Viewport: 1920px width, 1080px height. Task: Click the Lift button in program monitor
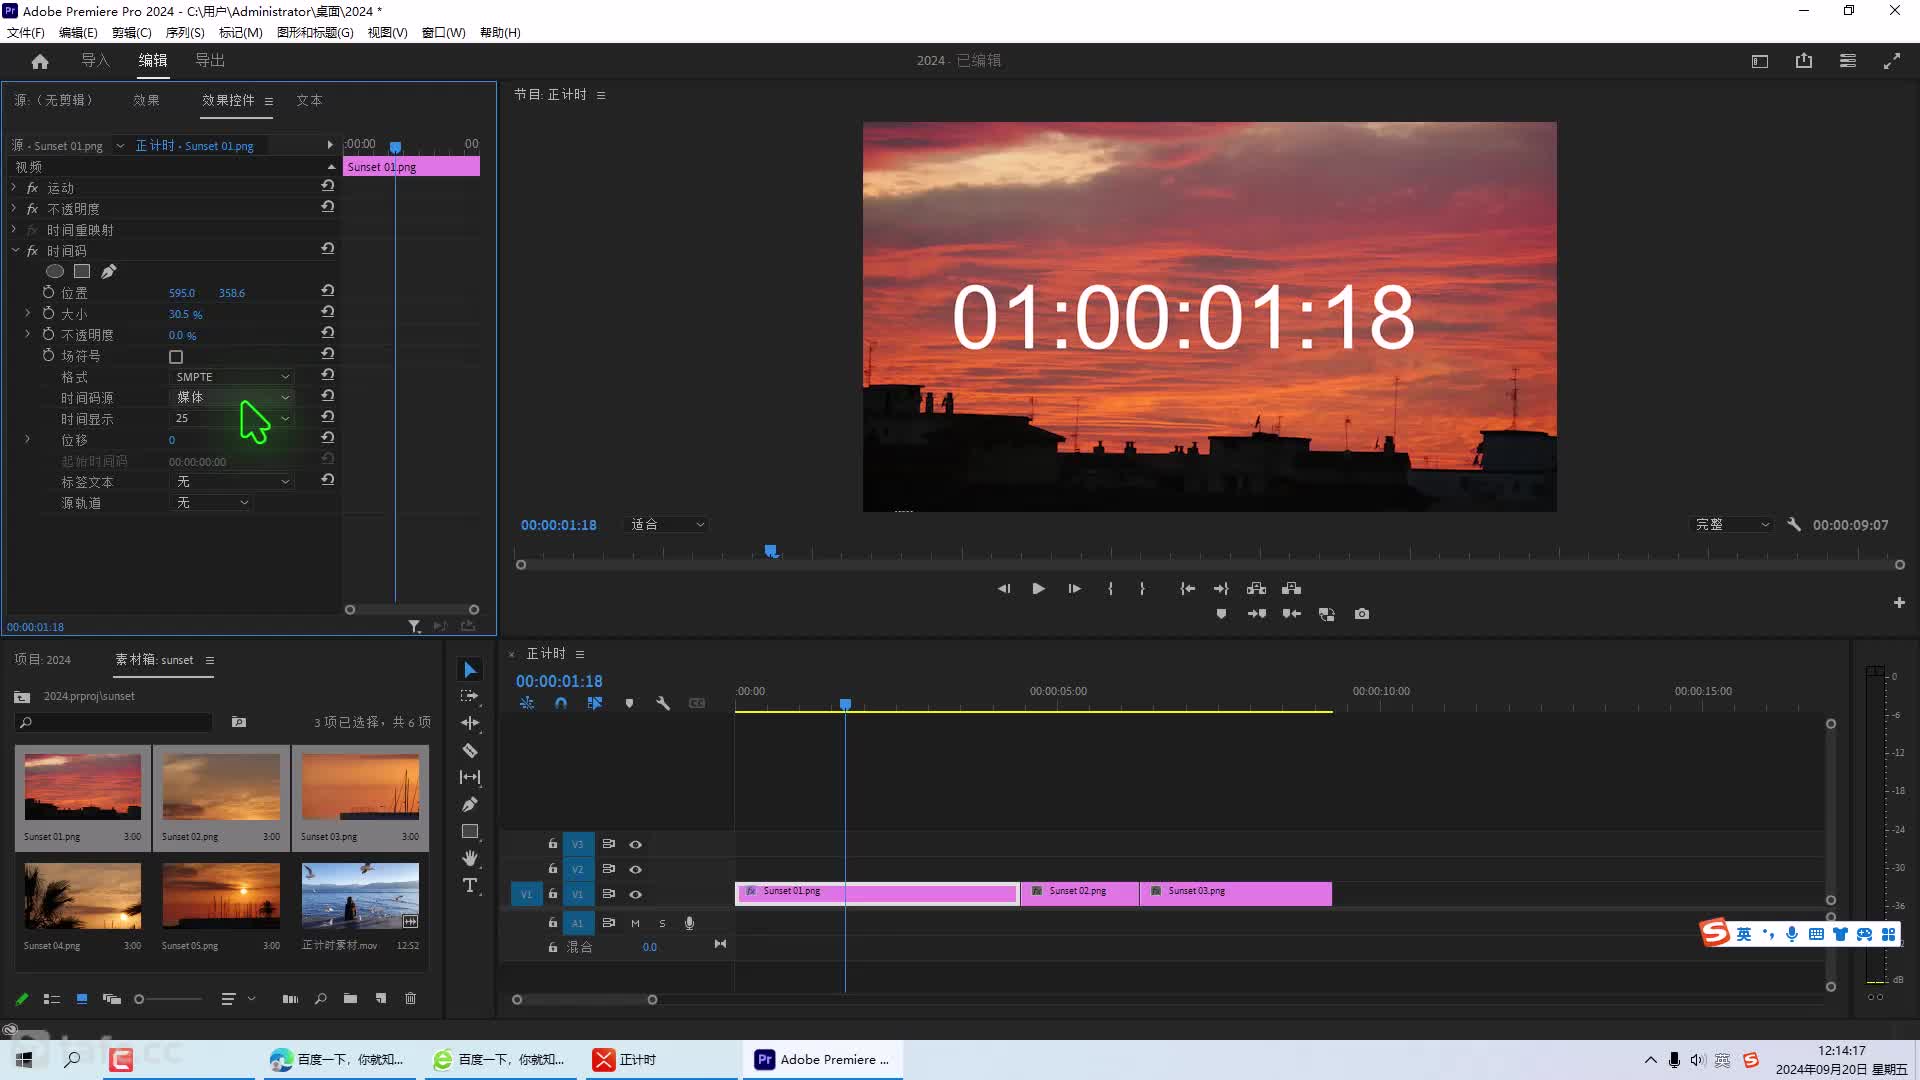[1257, 589]
